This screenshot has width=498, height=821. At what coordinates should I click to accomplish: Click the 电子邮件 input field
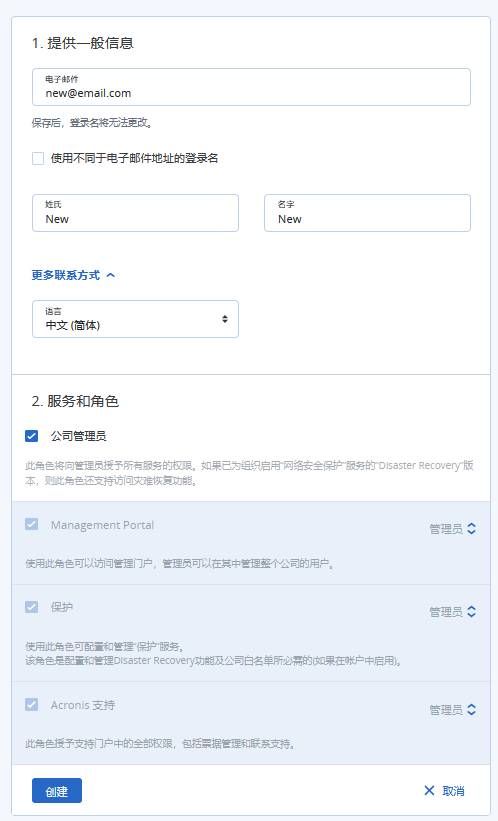(251, 87)
